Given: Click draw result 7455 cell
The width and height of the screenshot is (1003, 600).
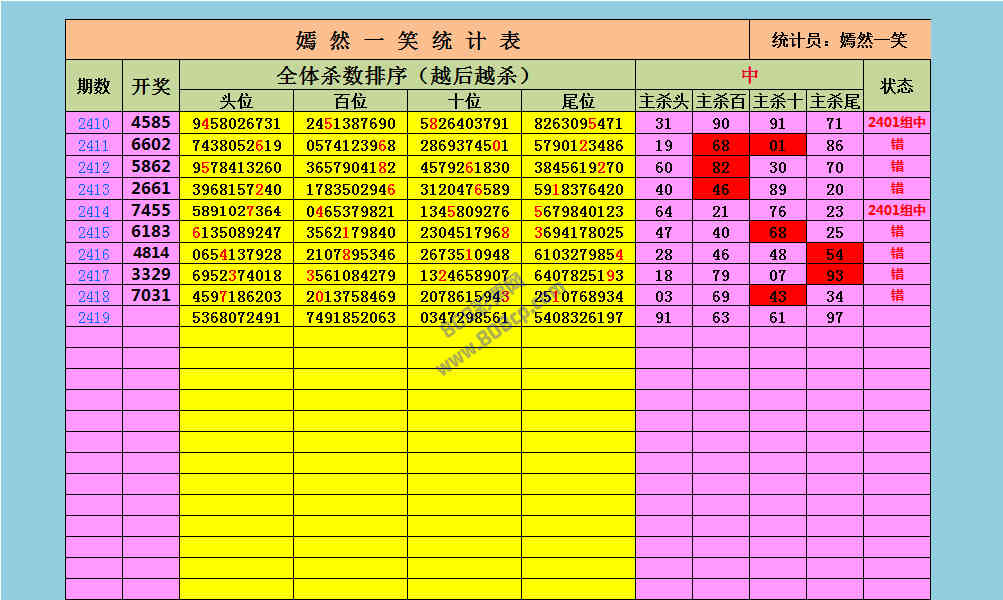Looking at the screenshot, I should [x=151, y=211].
